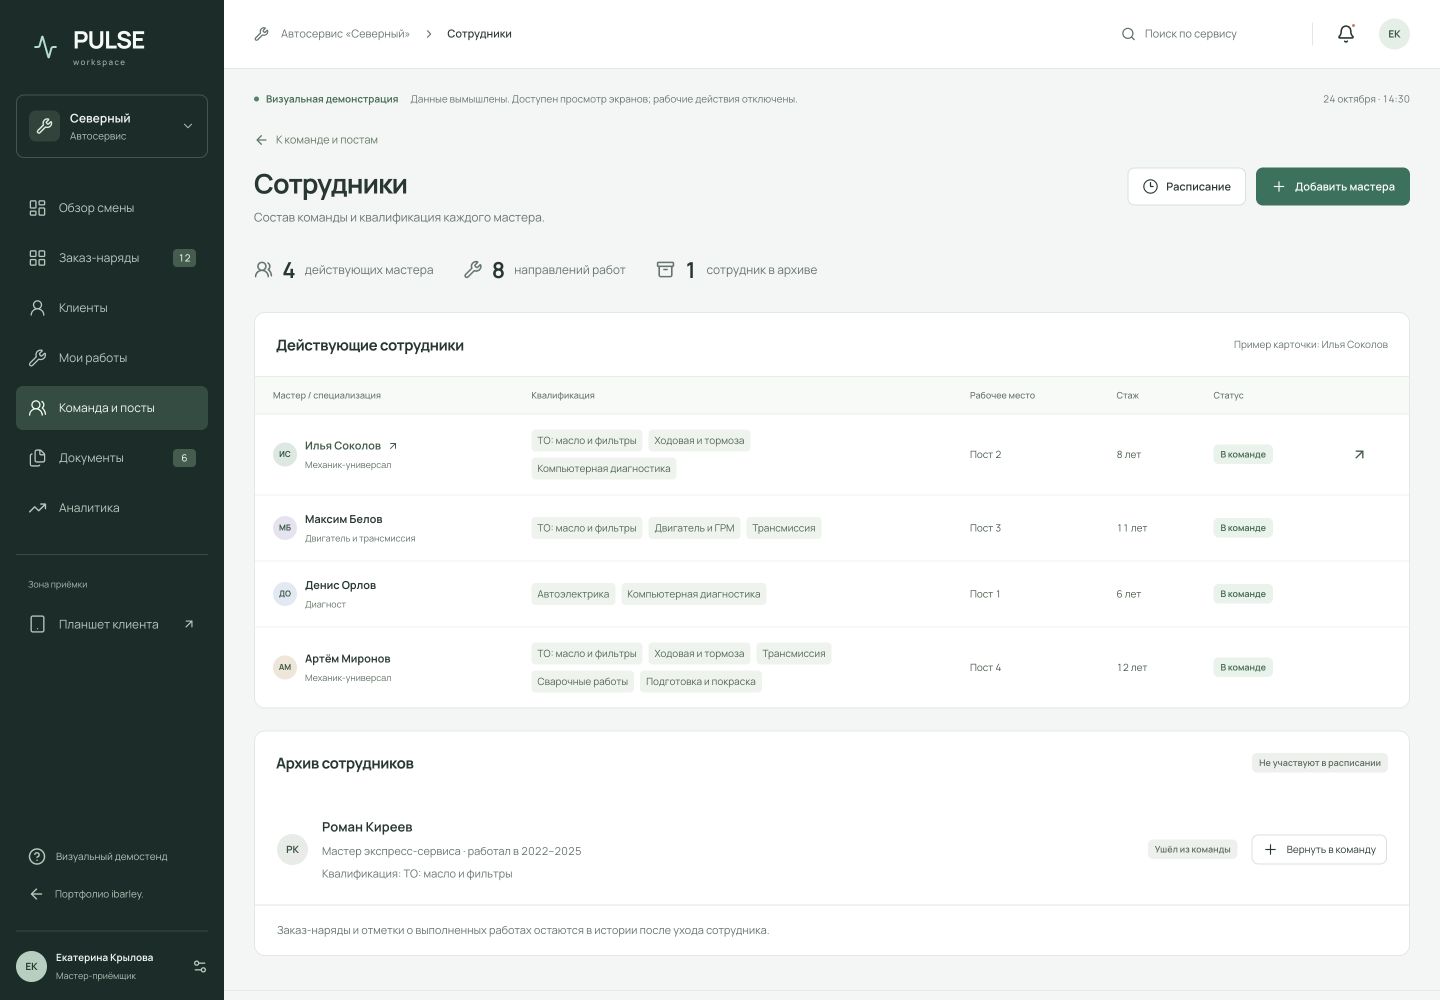Go to Клиенты section
1440x1000 pixels.
click(x=112, y=308)
